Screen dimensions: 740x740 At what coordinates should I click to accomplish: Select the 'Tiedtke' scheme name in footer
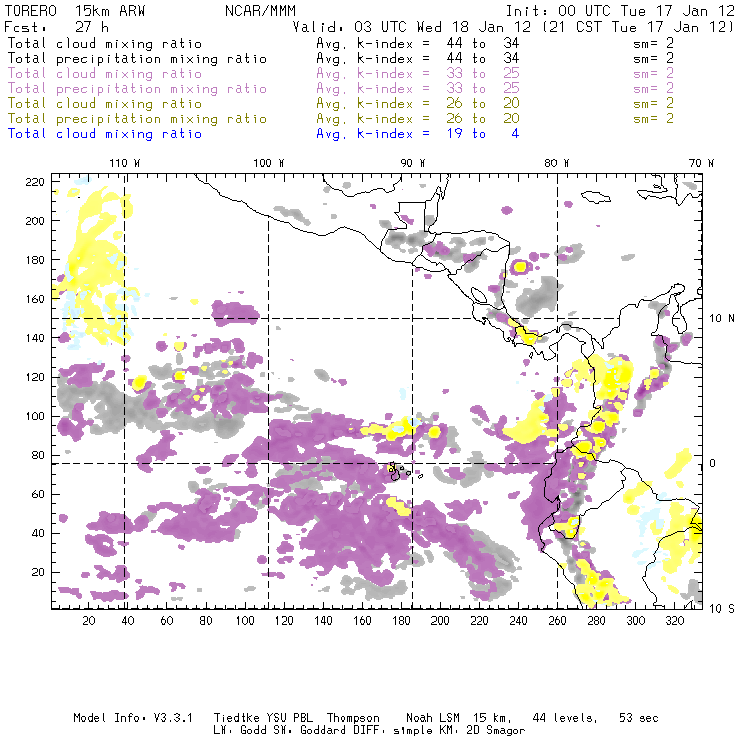pos(236,718)
